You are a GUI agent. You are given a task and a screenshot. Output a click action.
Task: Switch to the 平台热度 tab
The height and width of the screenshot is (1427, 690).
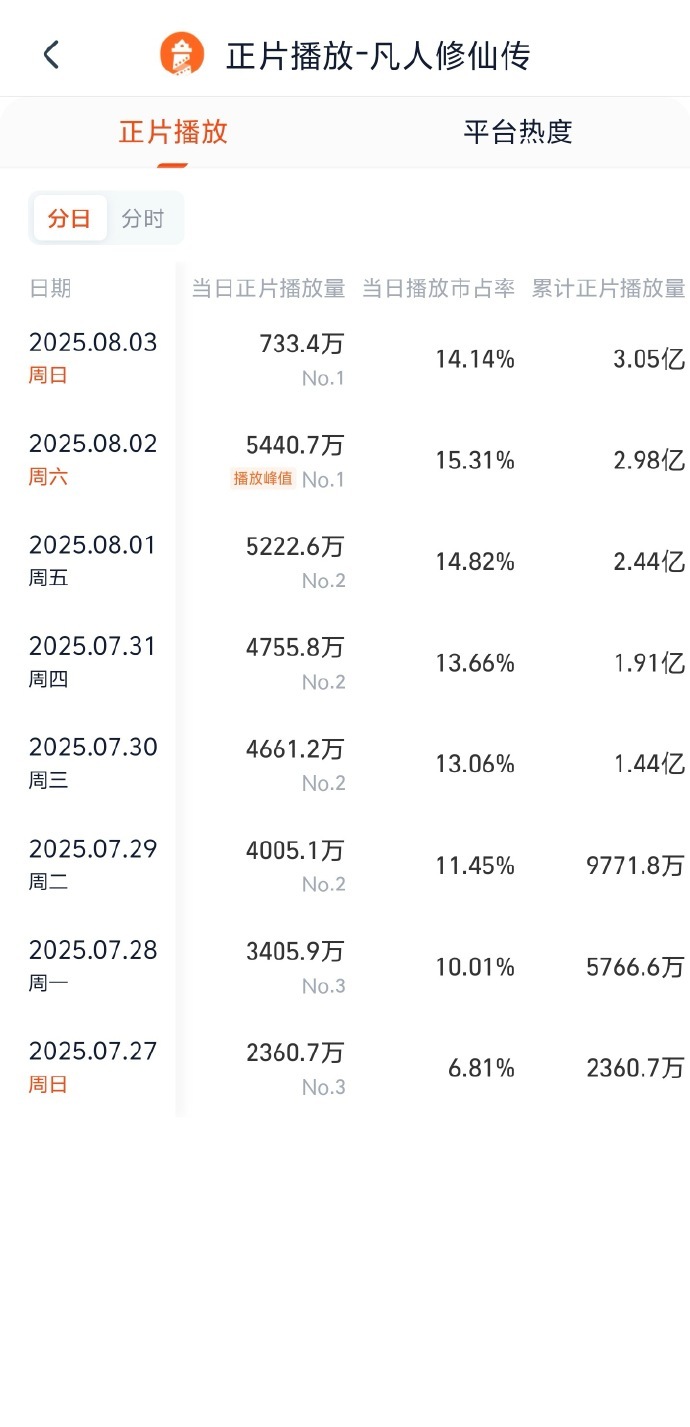[x=517, y=132]
